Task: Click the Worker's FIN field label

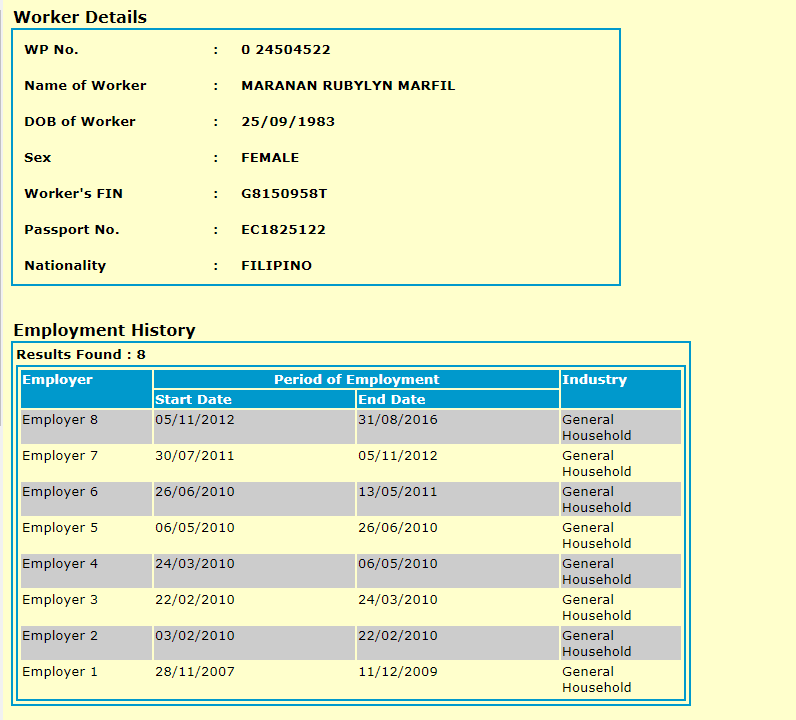Action: tap(73, 194)
